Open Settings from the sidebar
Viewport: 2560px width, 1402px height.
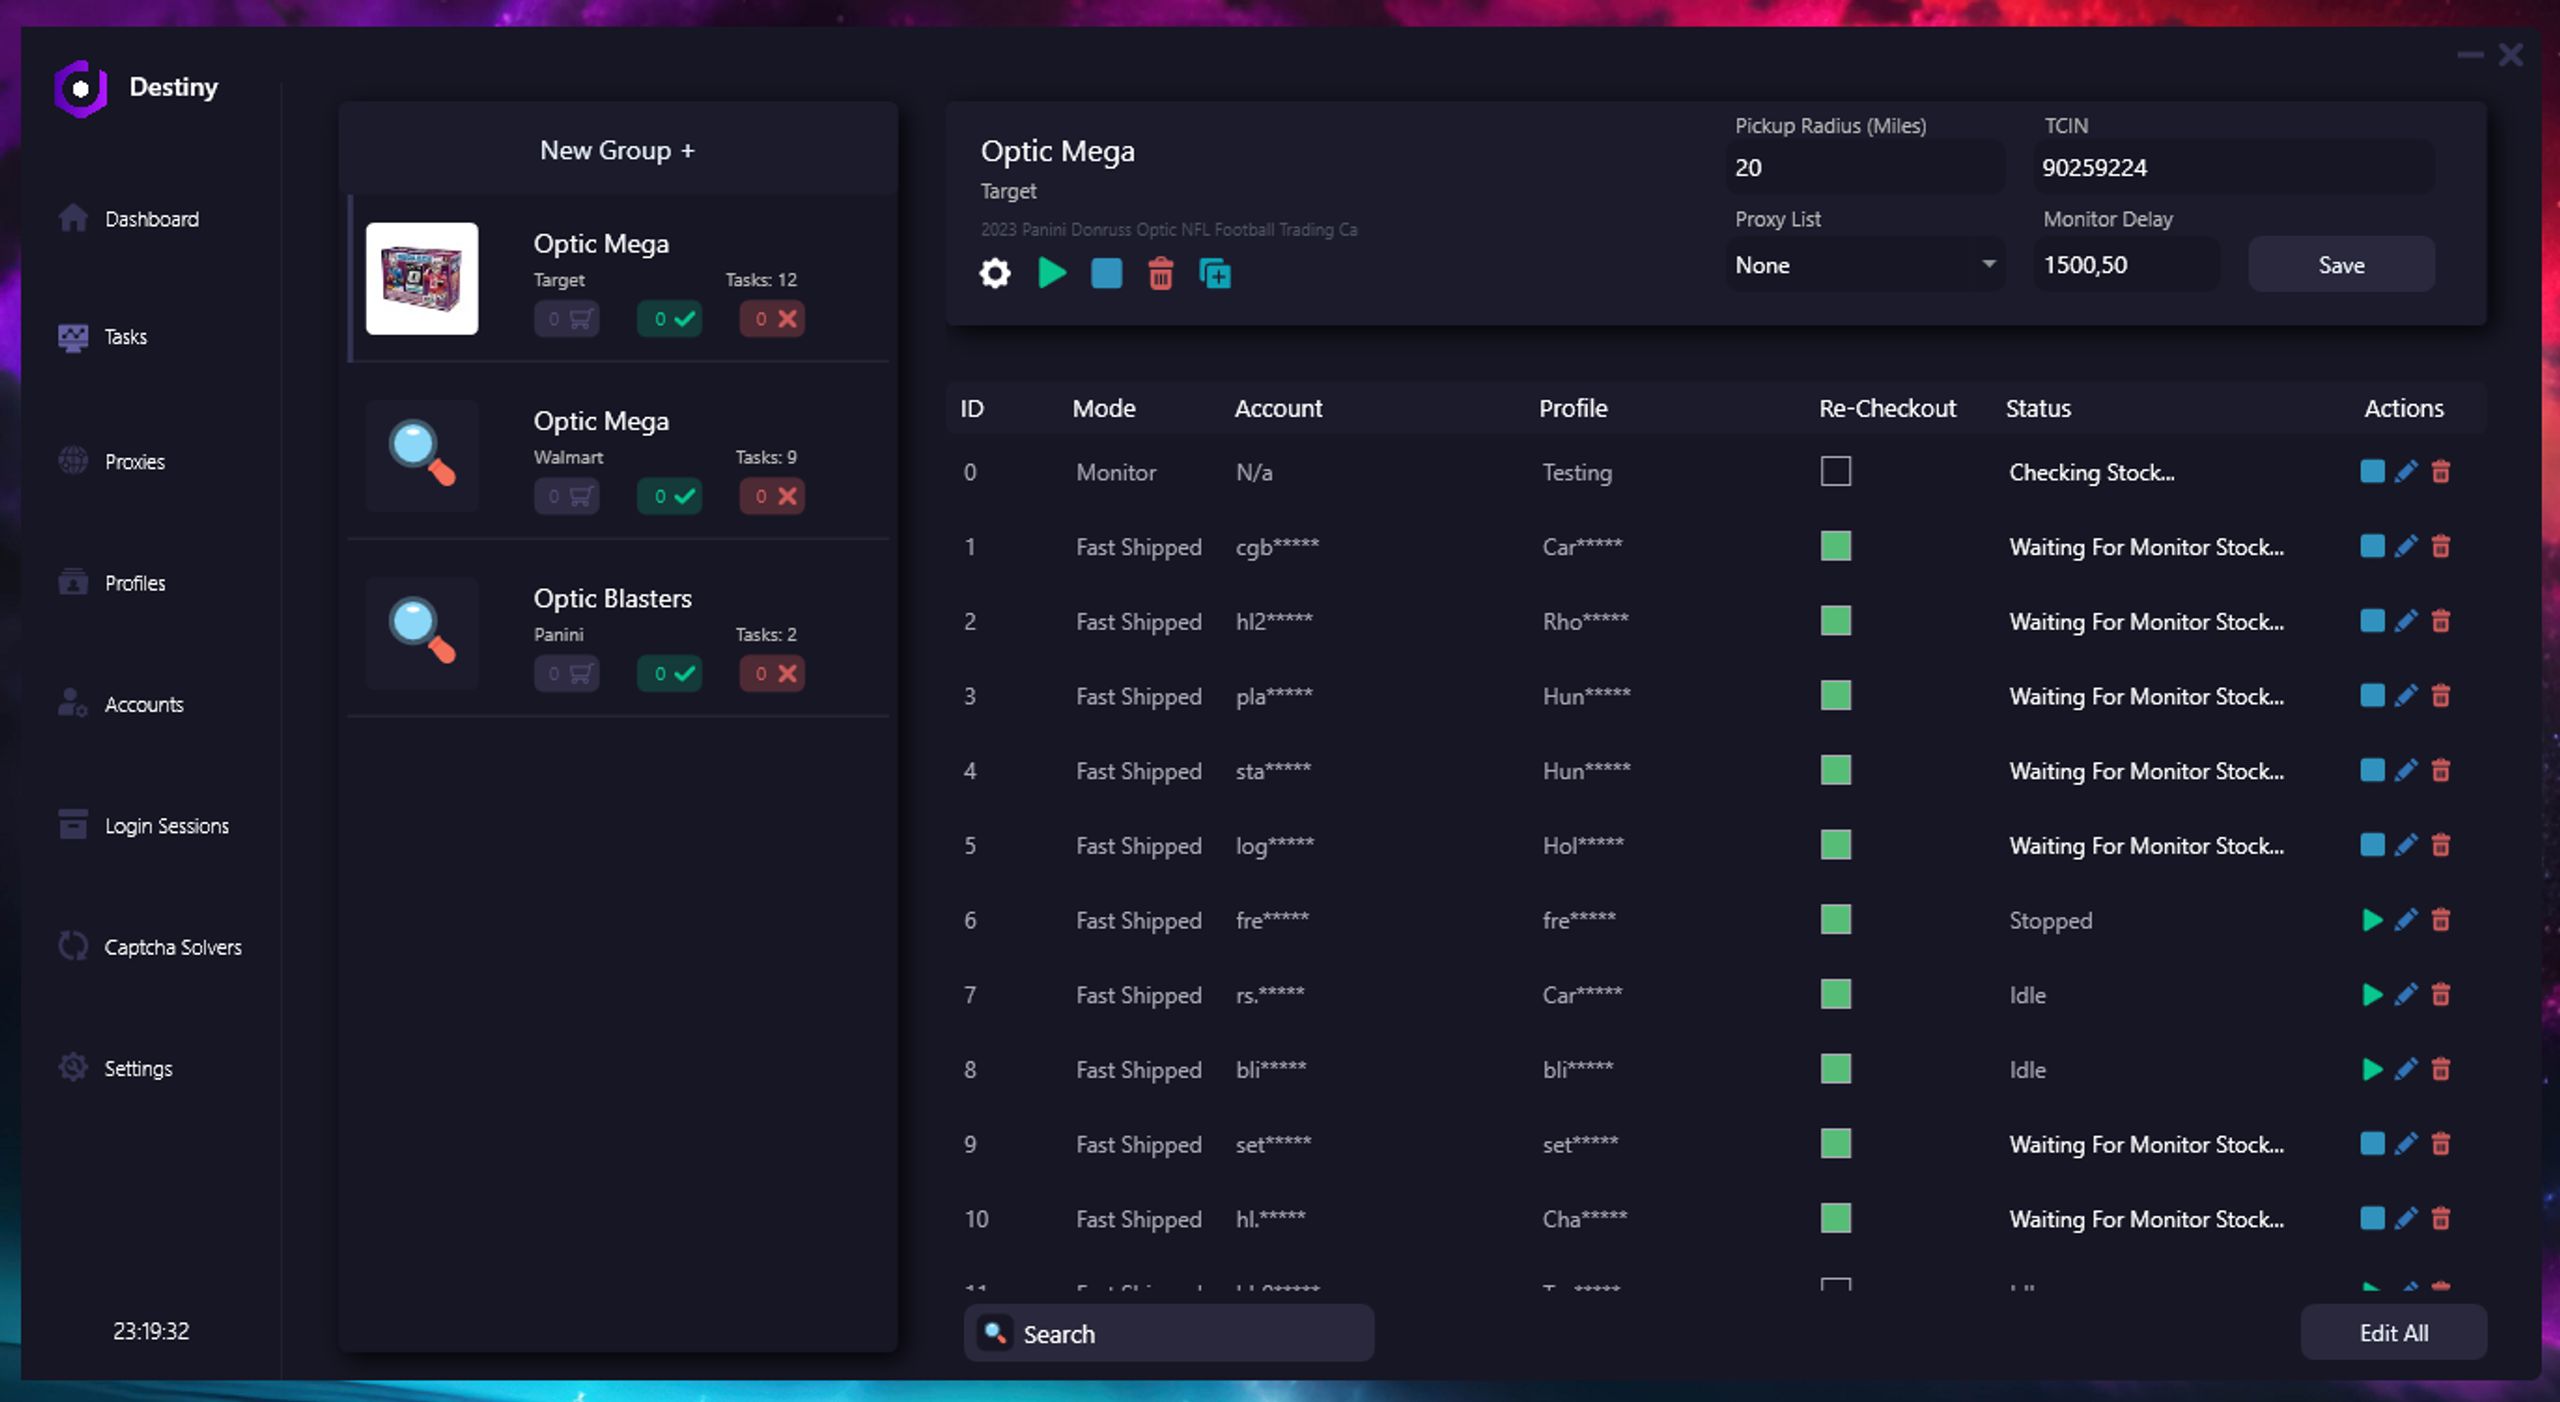coord(115,1068)
